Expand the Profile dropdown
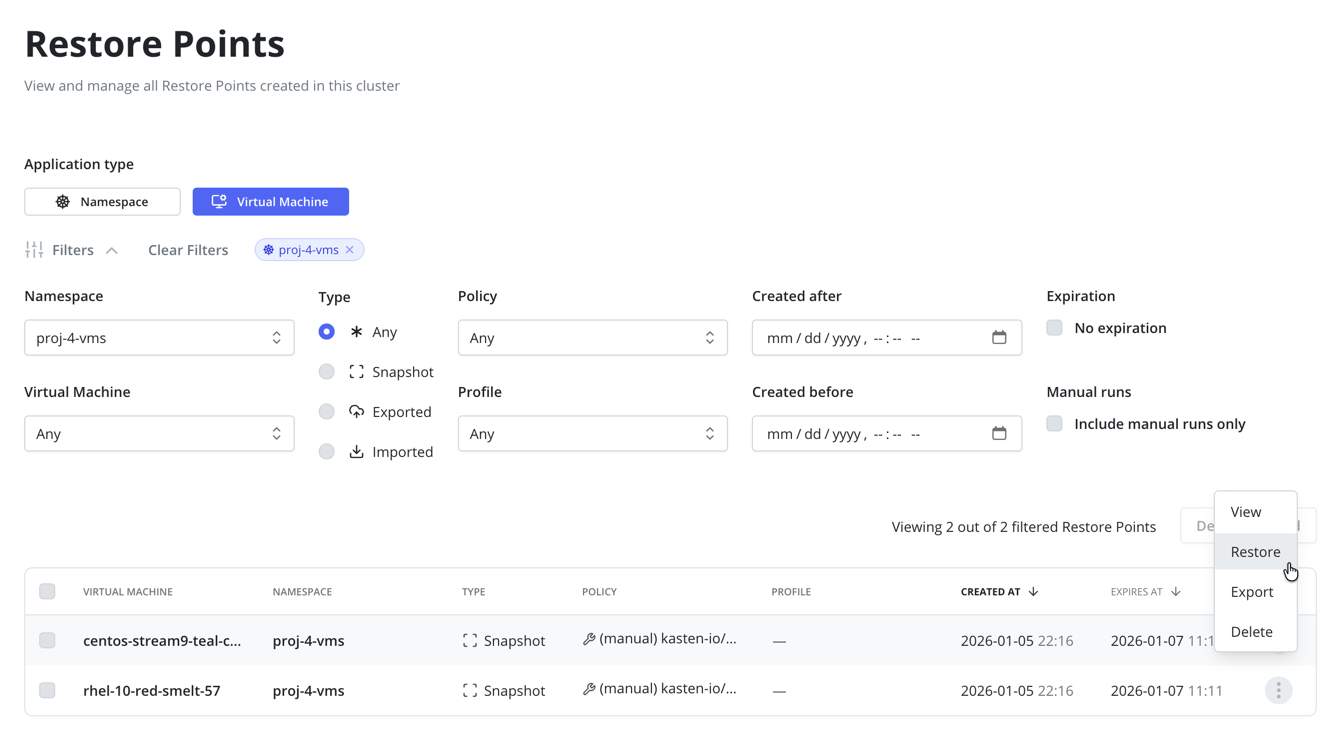The width and height of the screenshot is (1334, 748). point(592,434)
